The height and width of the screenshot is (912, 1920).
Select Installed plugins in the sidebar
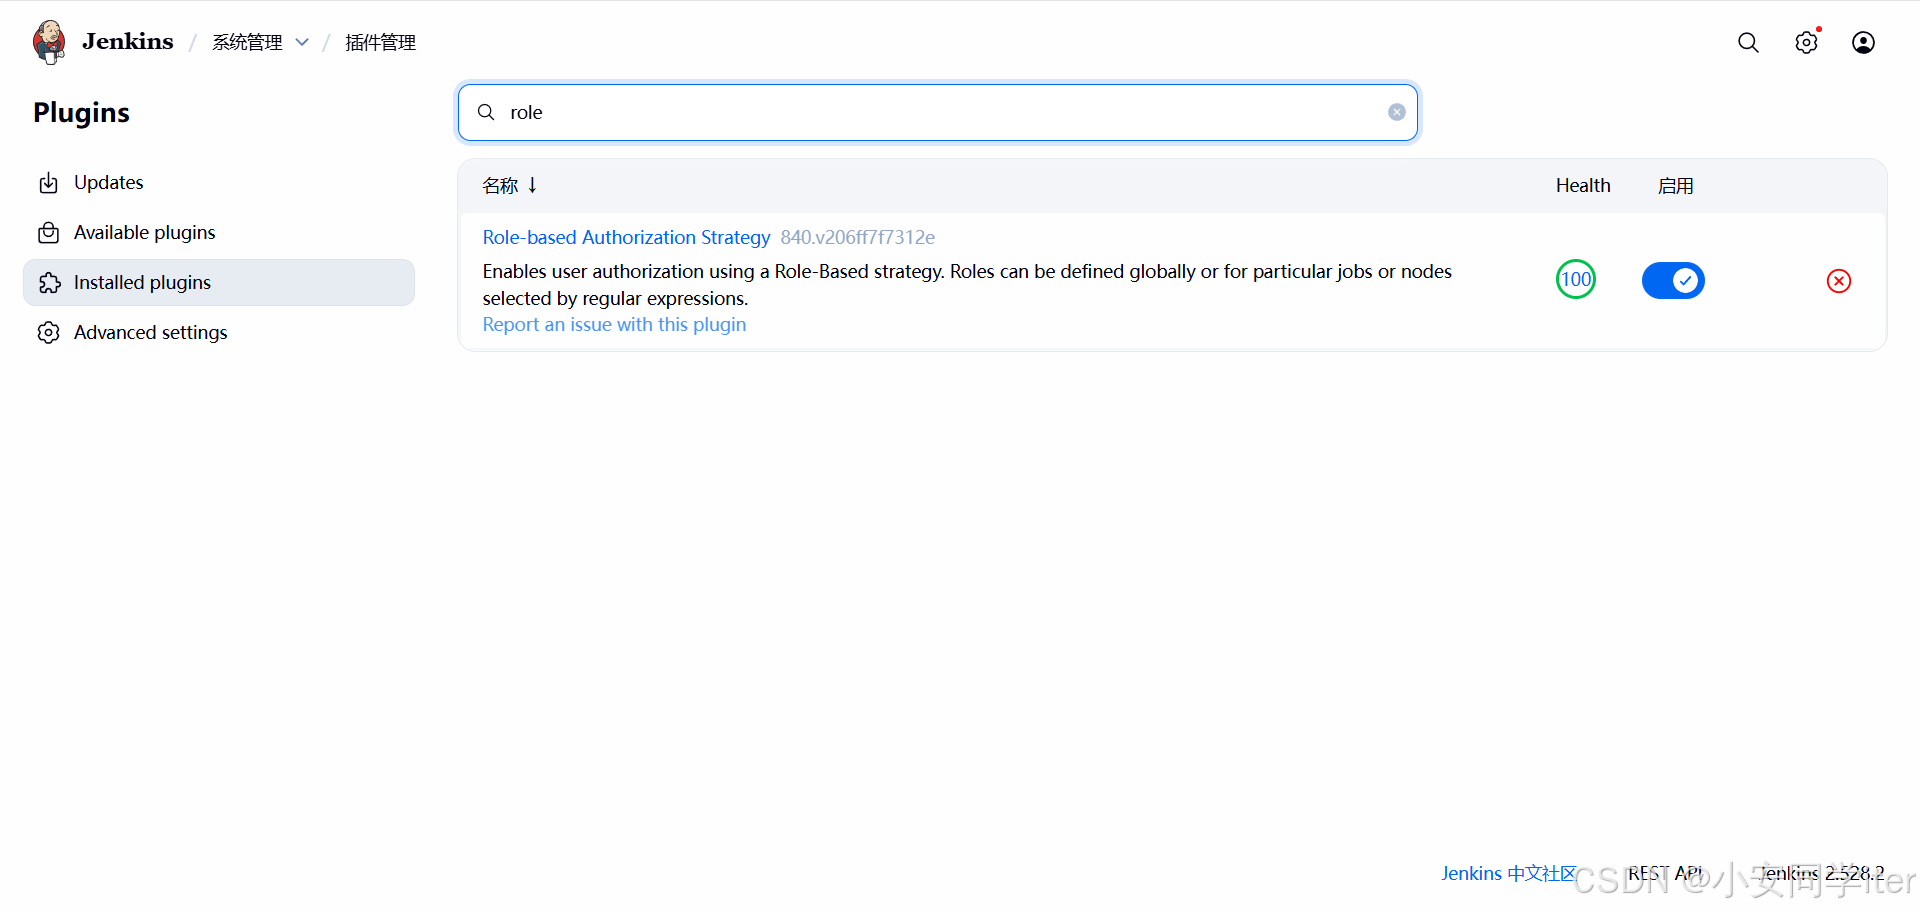click(219, 283)
